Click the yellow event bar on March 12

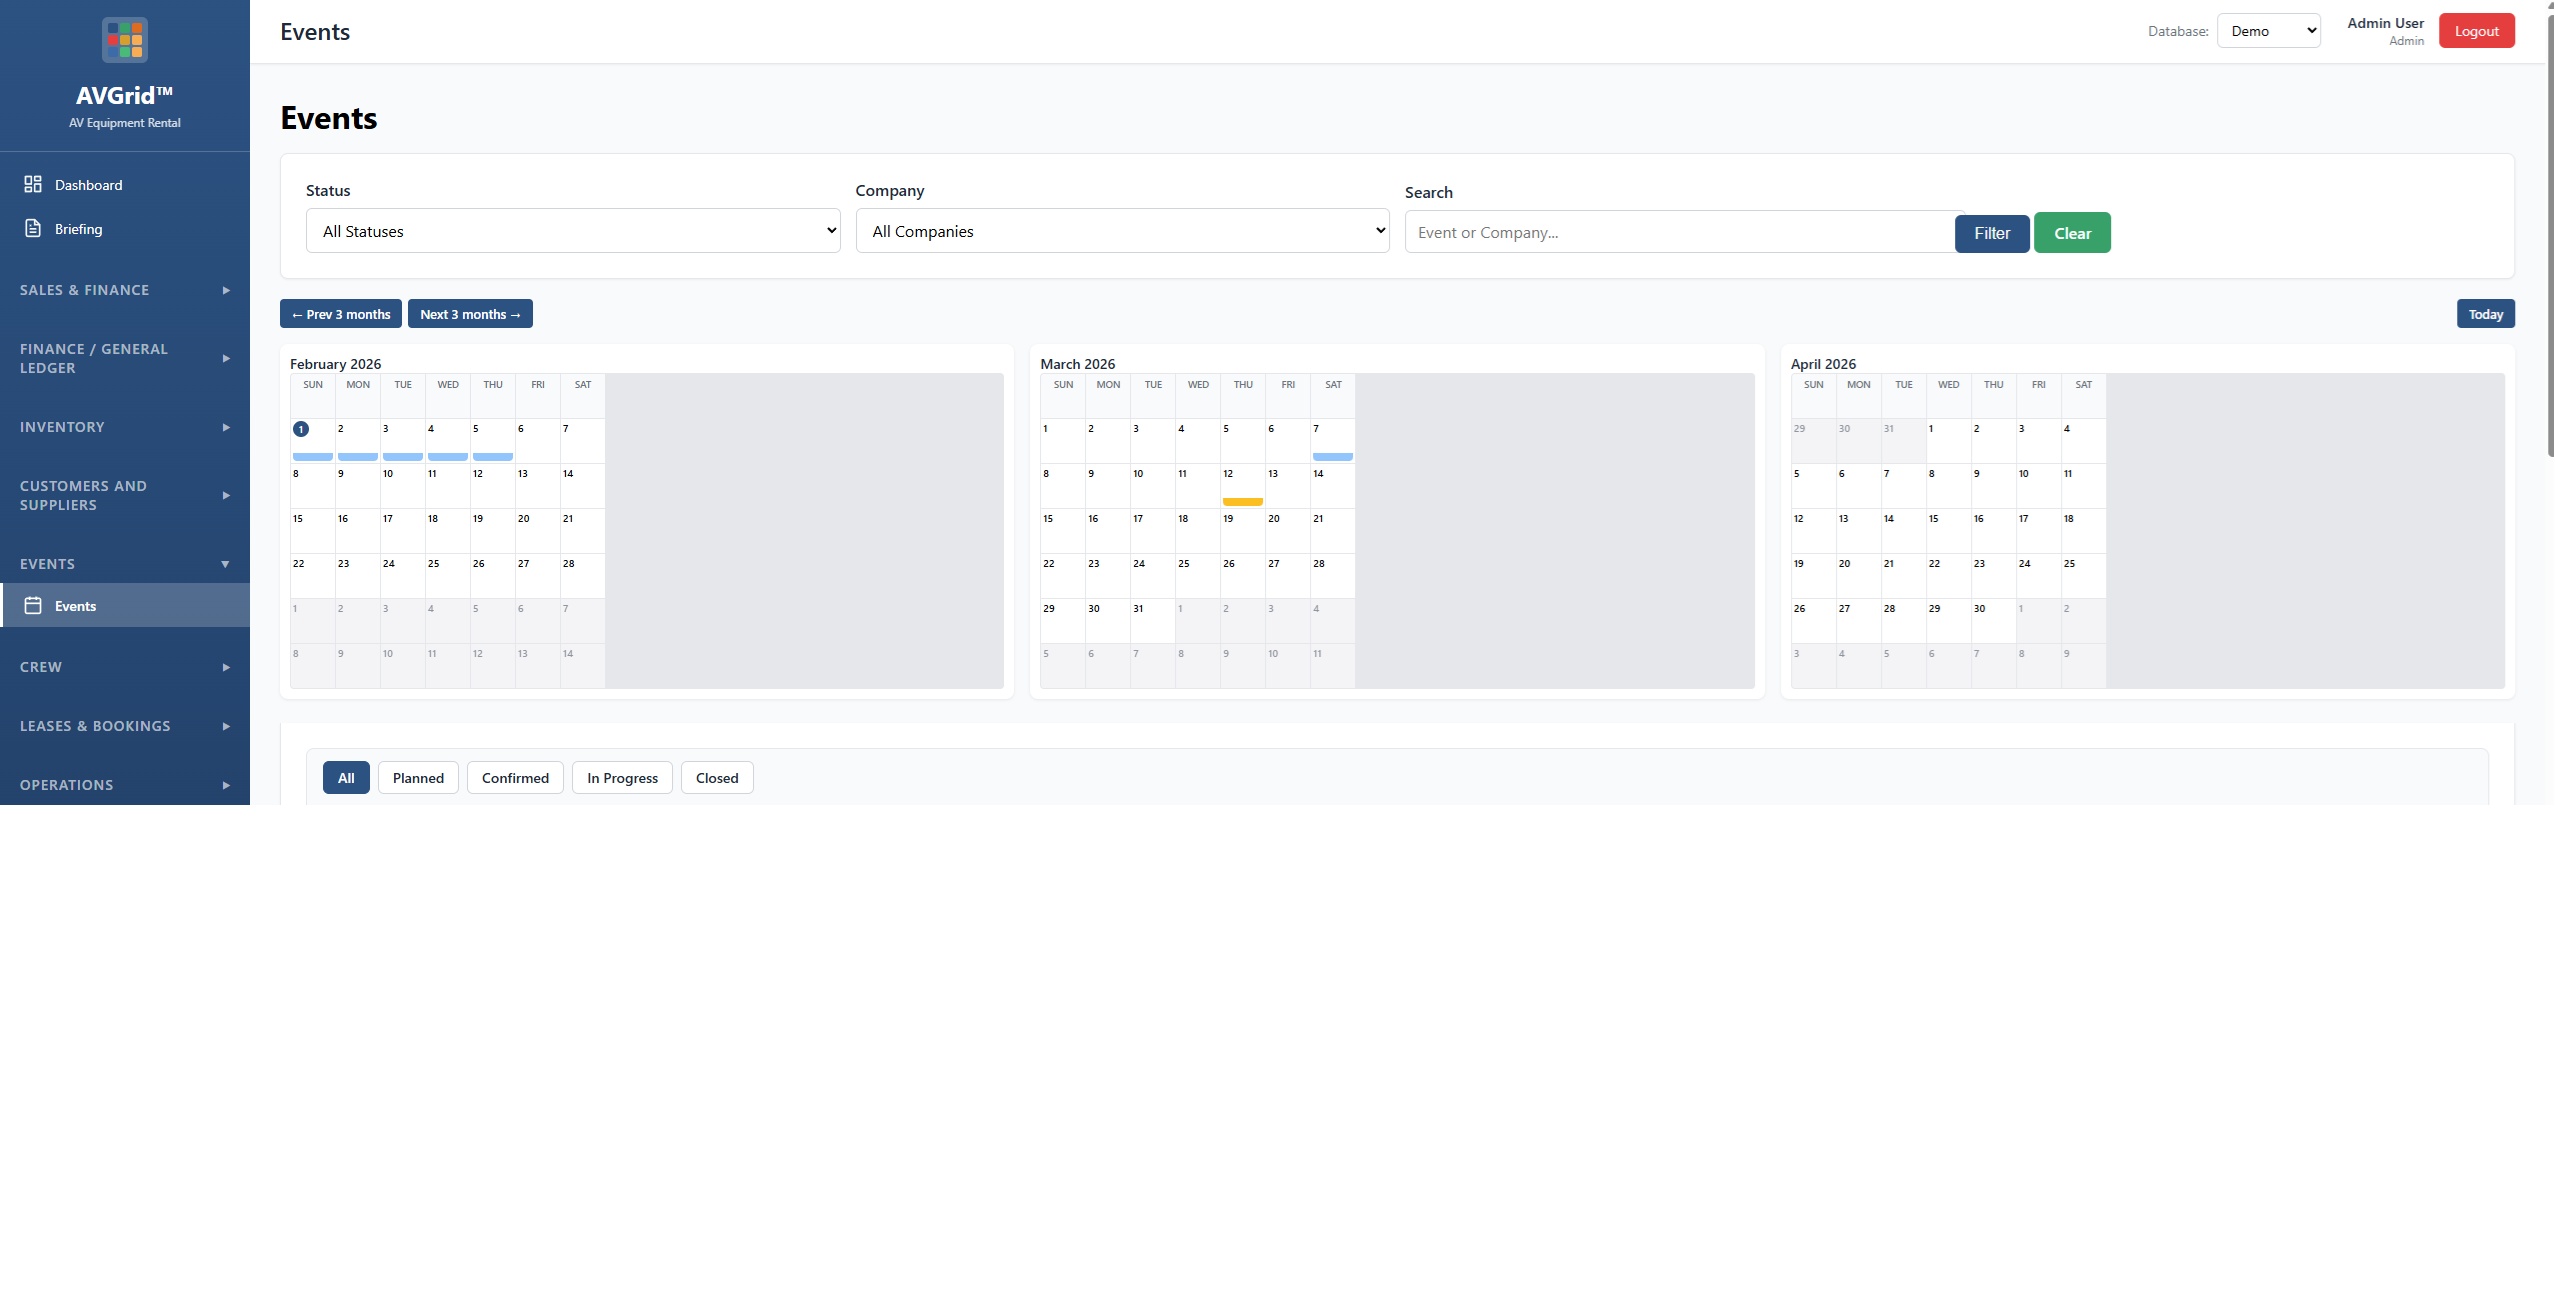coord(1242,501)
